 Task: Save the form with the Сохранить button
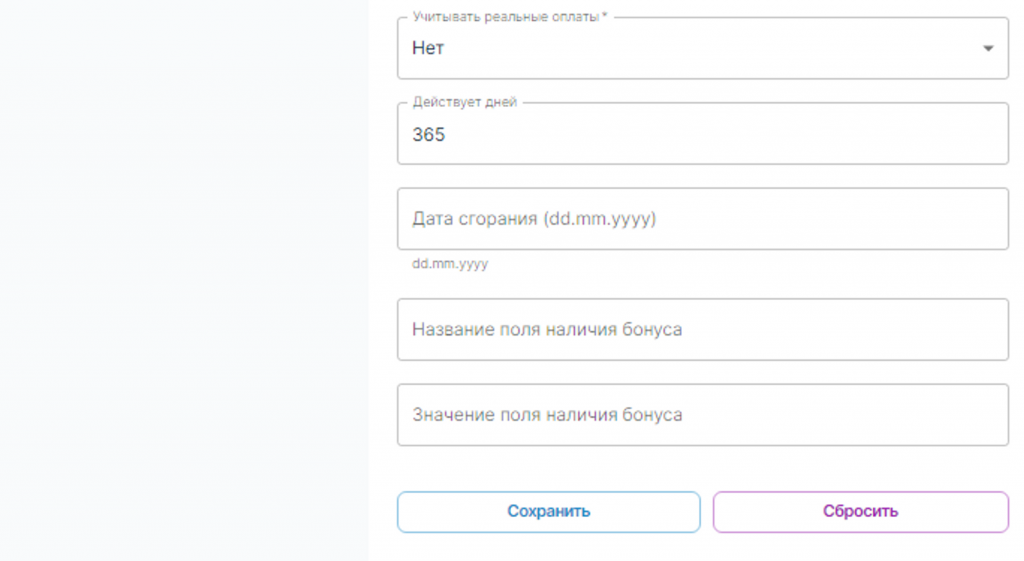point(549,512)
